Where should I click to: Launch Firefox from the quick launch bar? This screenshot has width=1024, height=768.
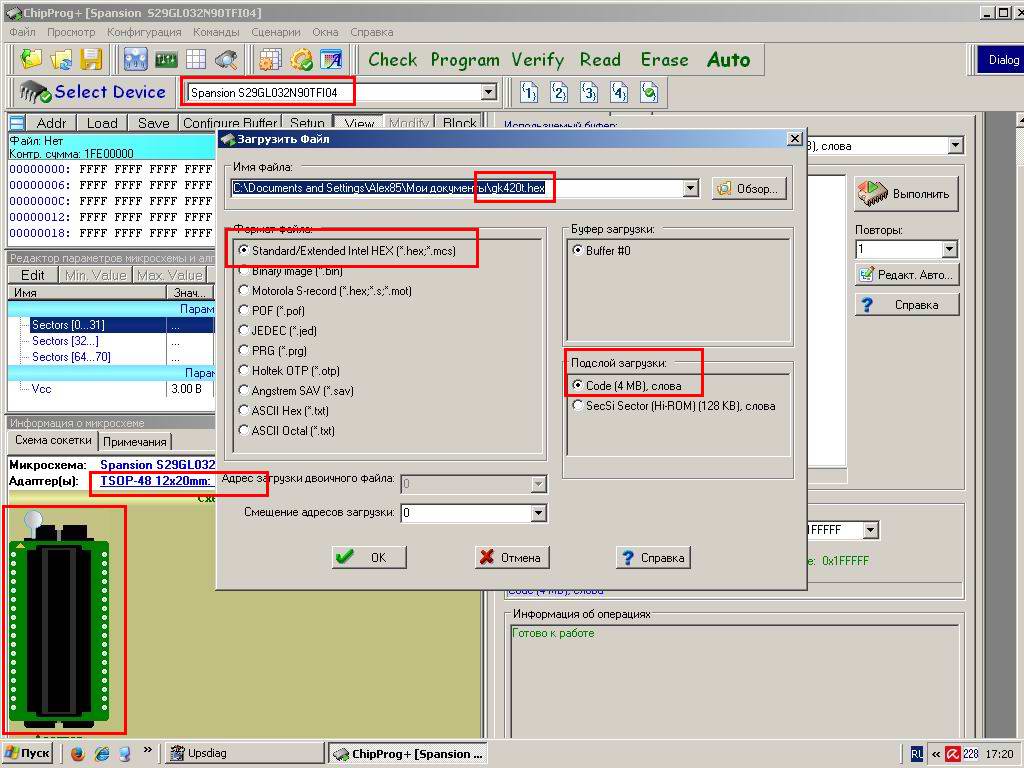point(77,754)
